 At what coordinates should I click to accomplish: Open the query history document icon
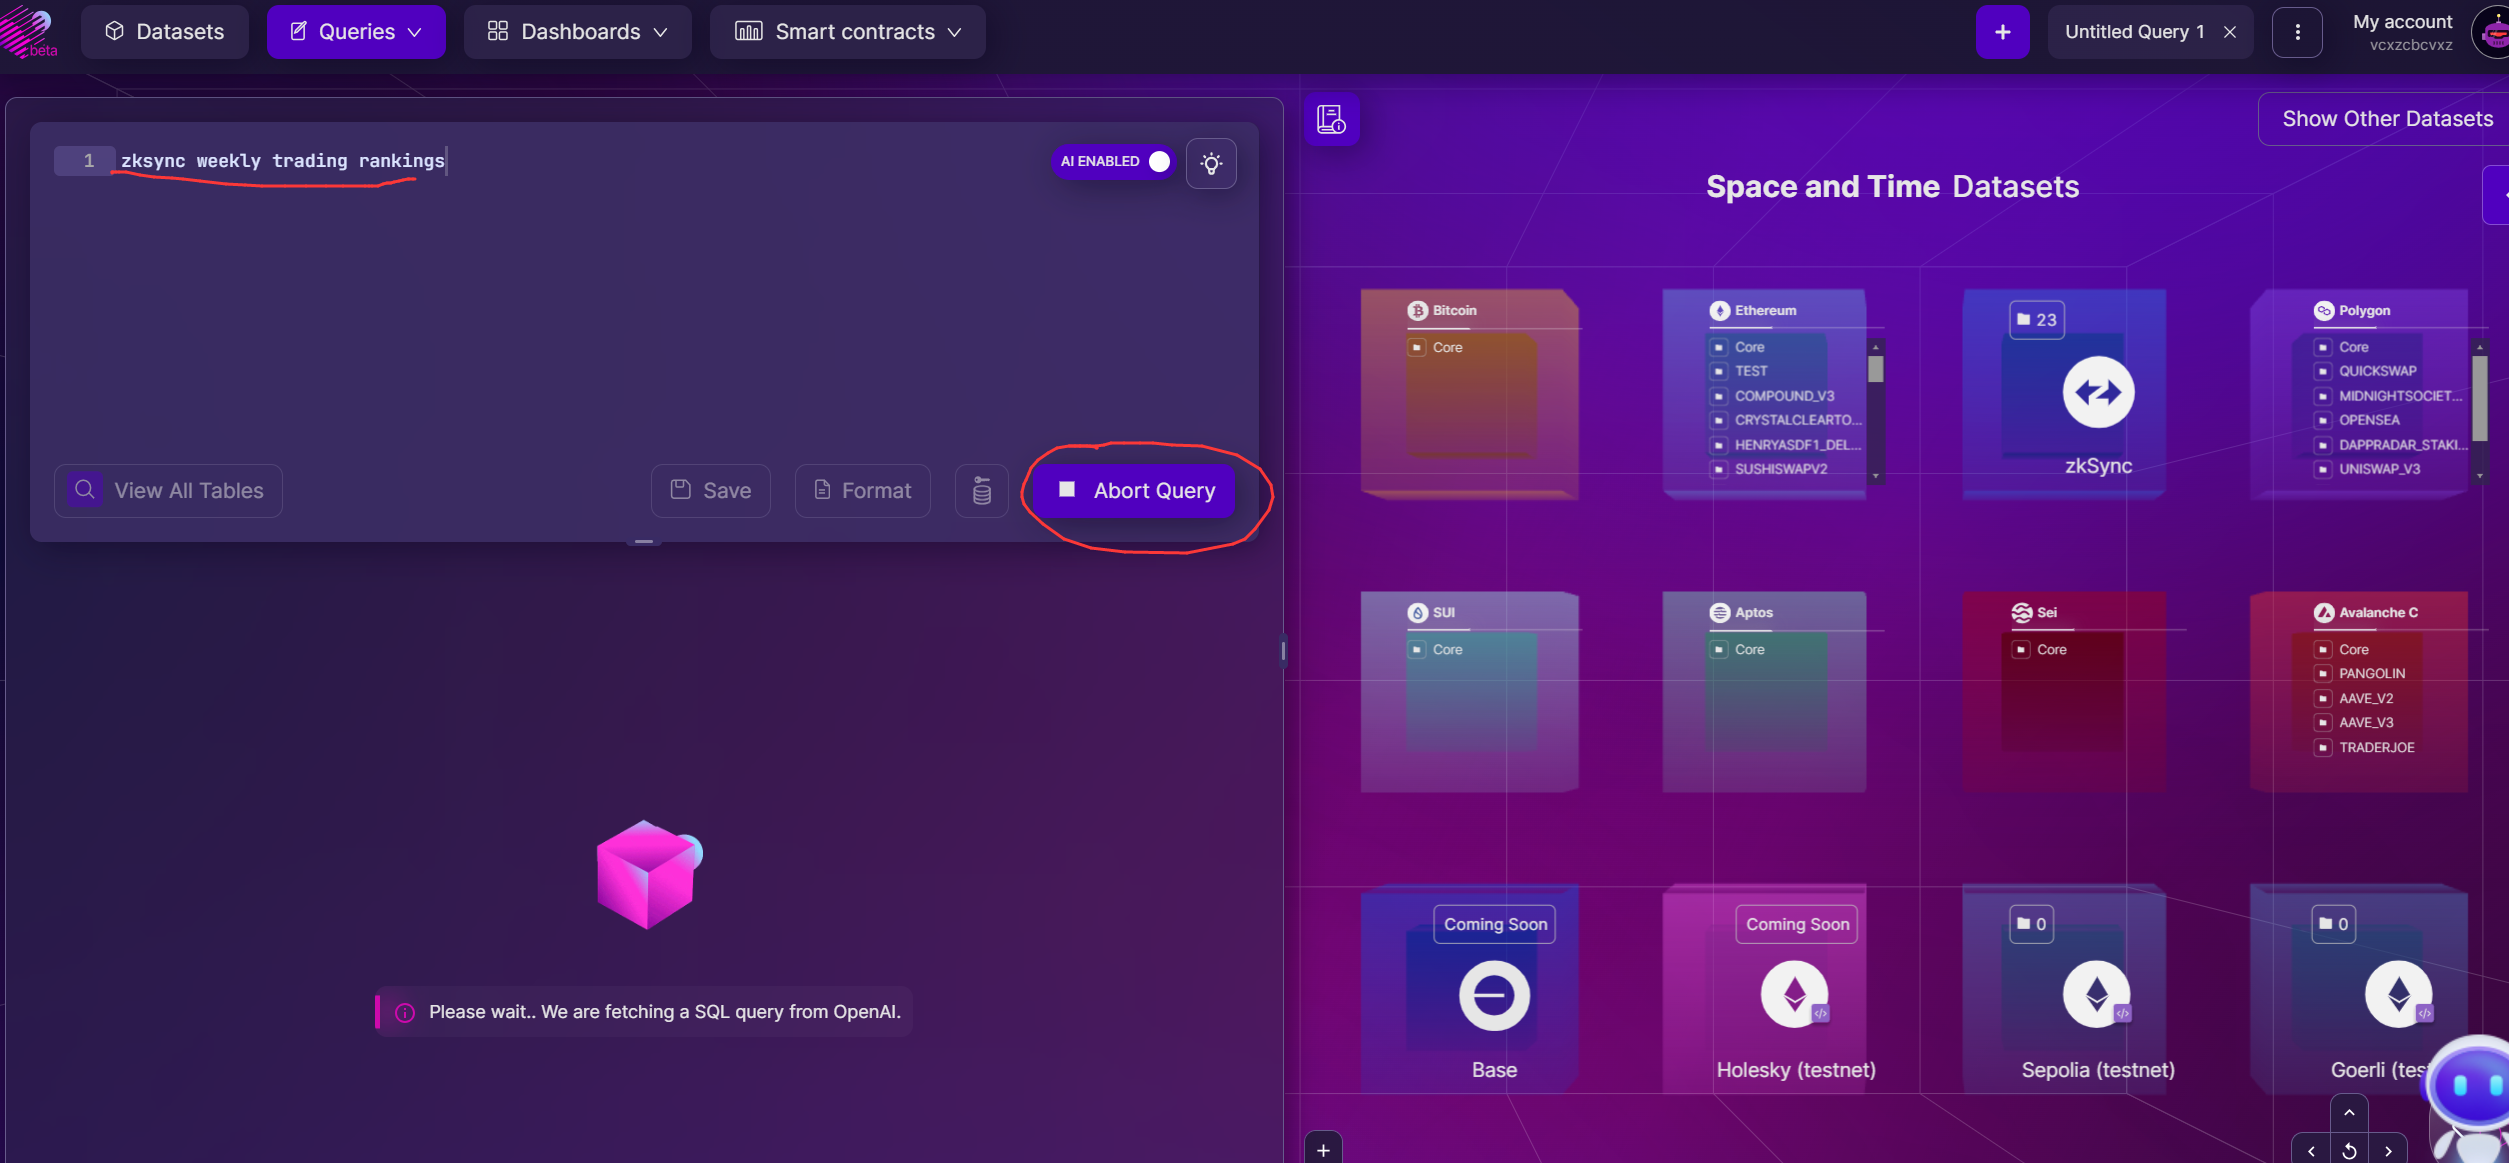point(1331,119)
